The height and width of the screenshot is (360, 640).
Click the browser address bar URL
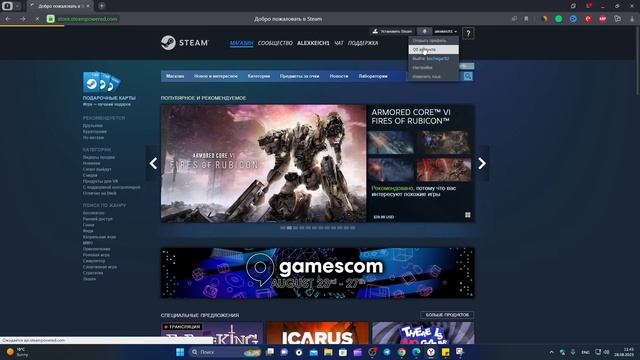point(87,19)
